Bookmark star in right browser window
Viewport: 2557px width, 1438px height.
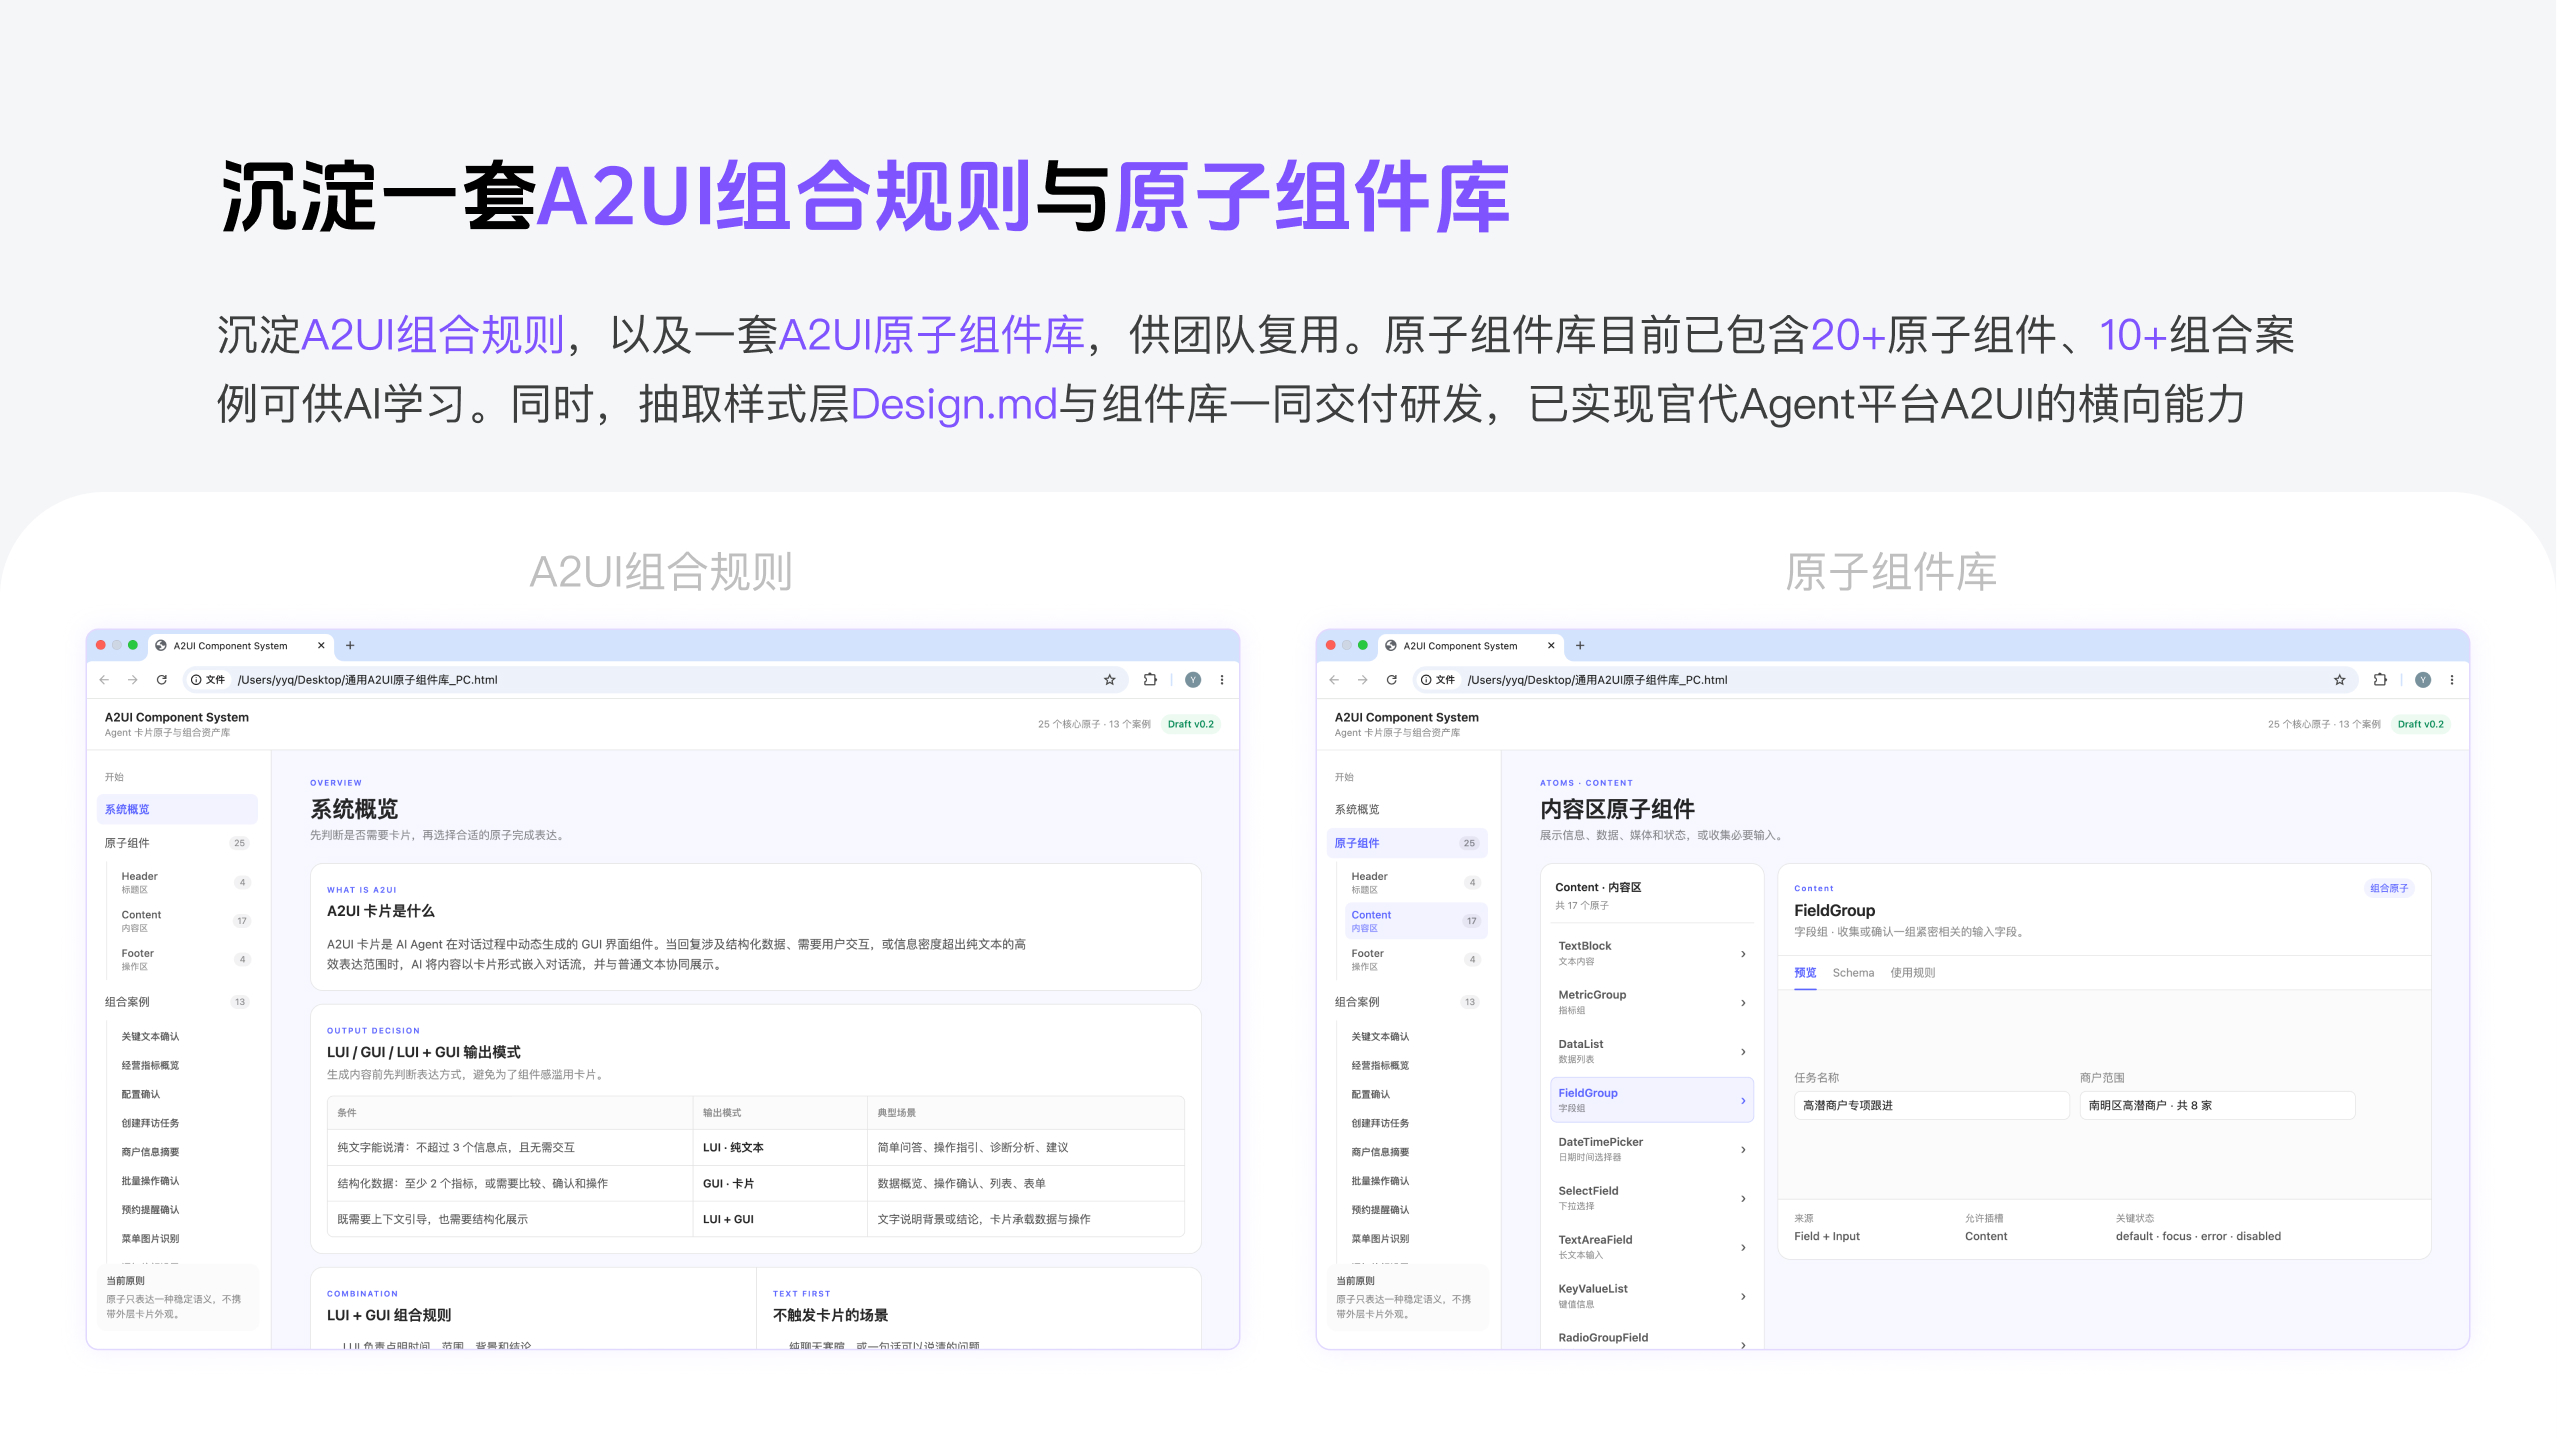coord(2339,680)
